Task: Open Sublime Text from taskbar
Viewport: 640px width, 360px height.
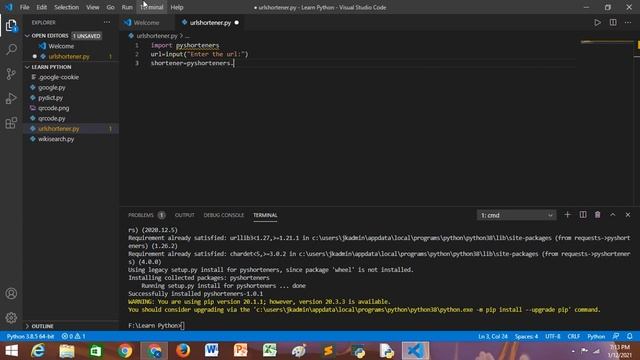Action: coord(328,351)
